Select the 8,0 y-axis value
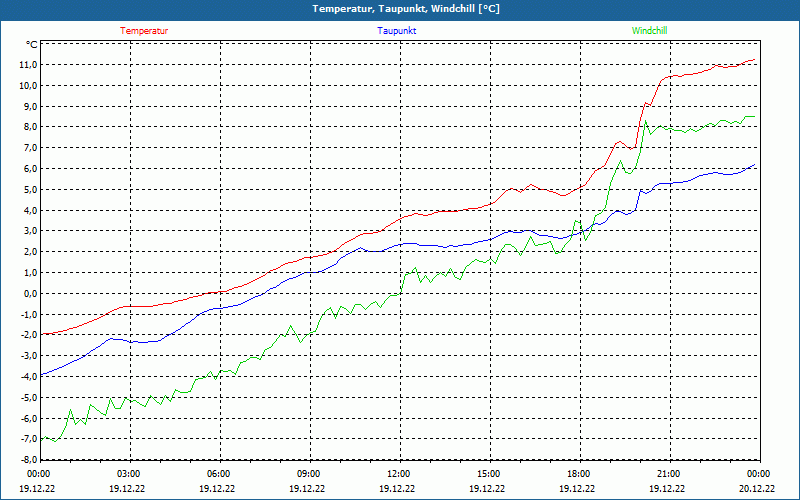800x500 pixels. tap(30, 127)
